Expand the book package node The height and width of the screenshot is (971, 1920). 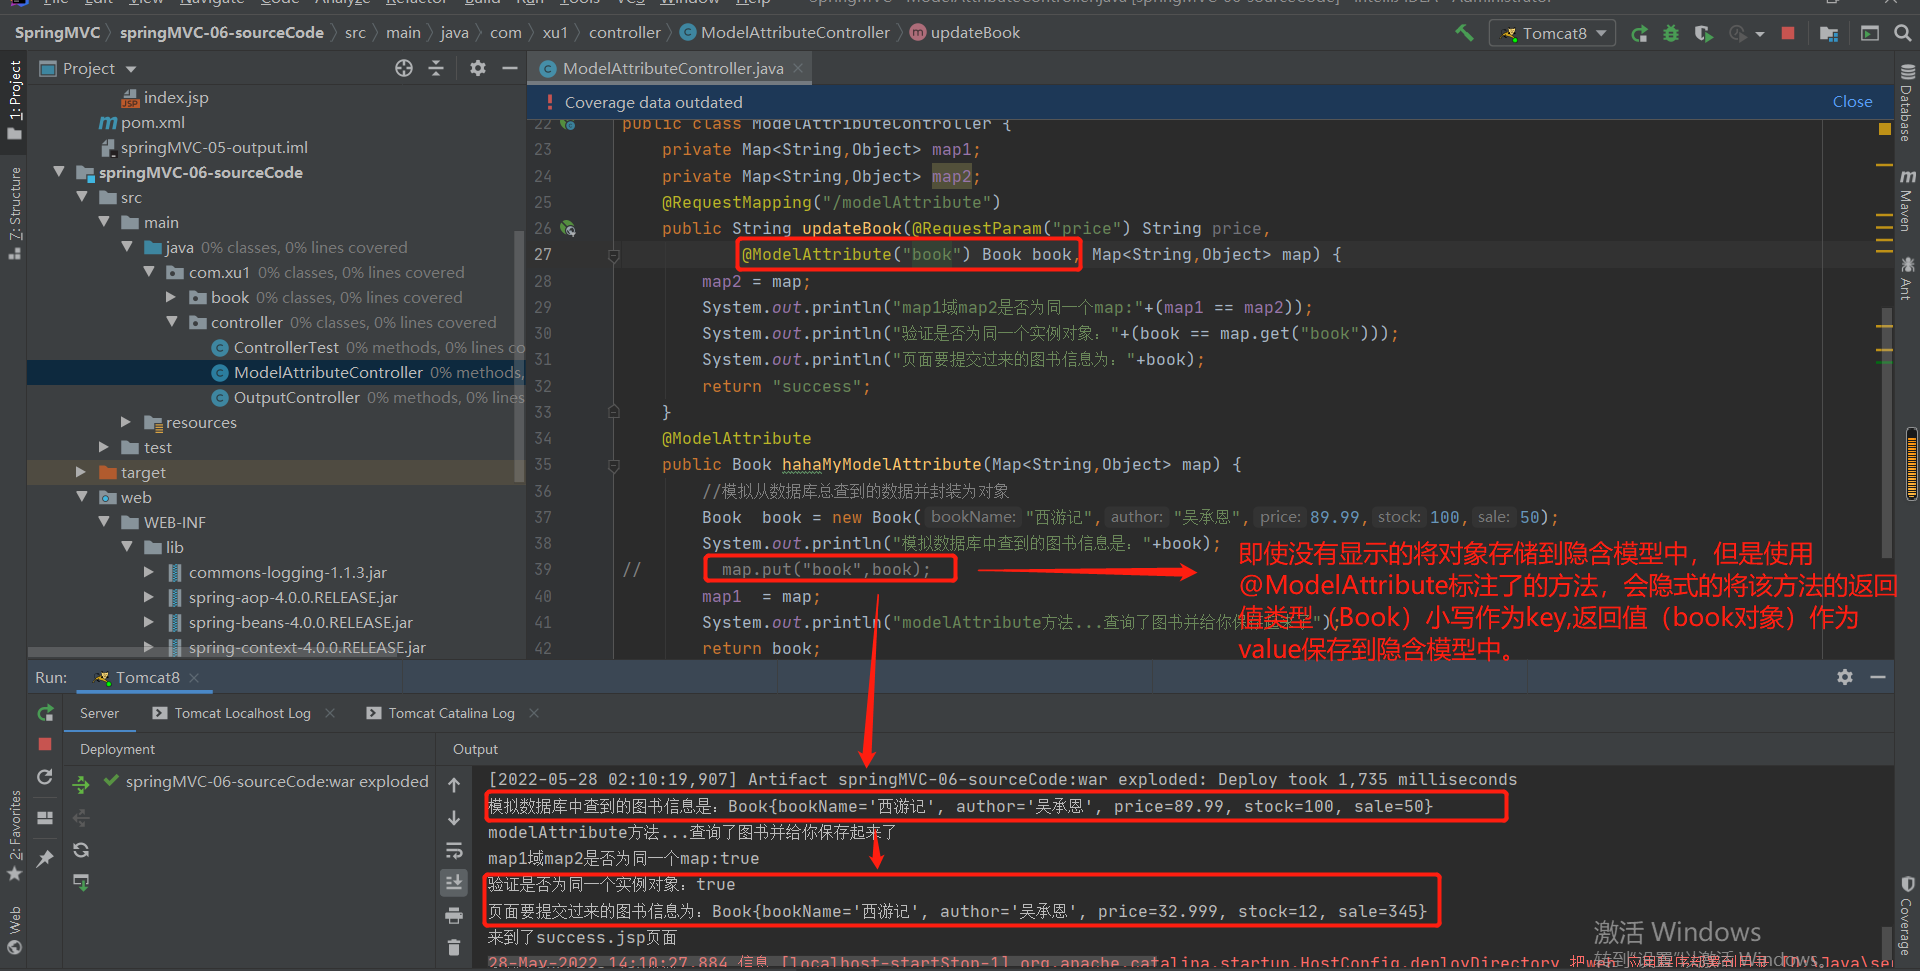[x=171, y=297]
